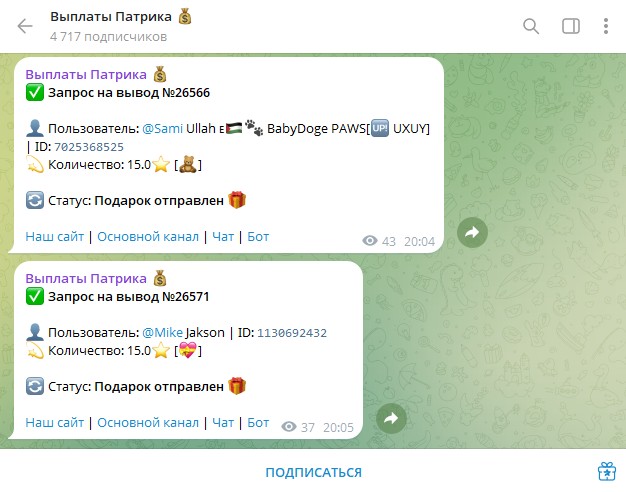Image resolution: width=626 pixels, height=492 pixels.
Task: Open Чат link in second message
Action: [223, 423]
